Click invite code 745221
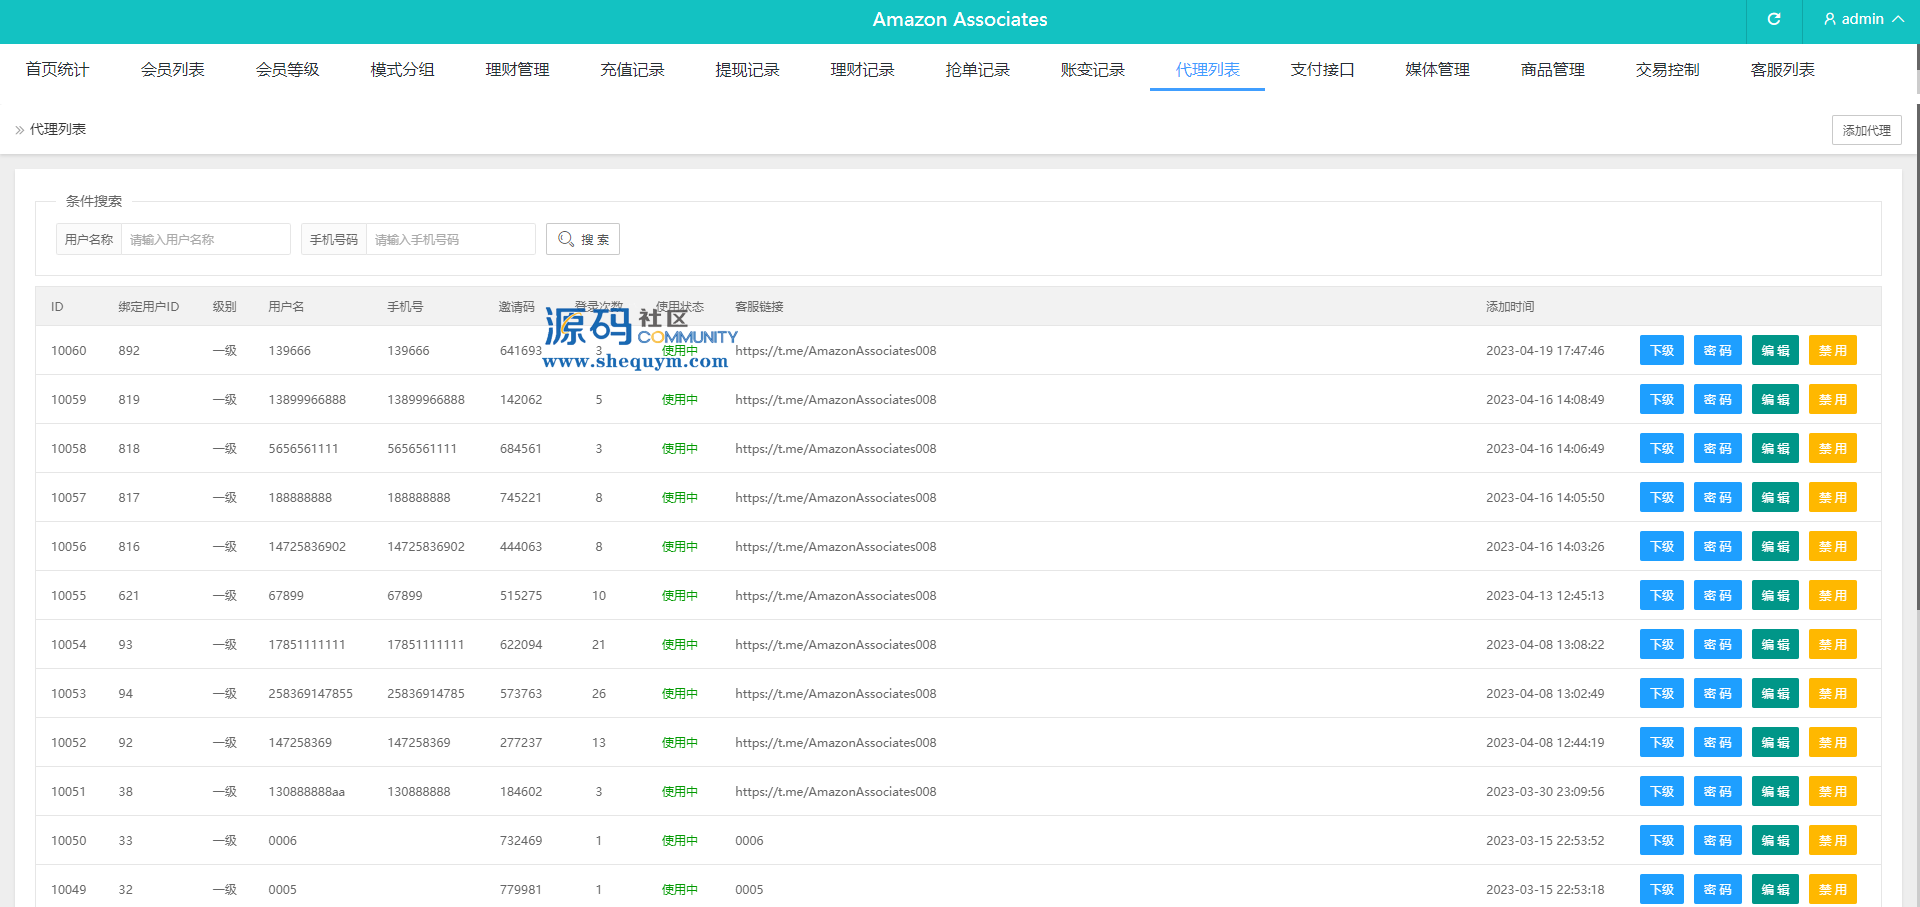 [x=521, y=497]
